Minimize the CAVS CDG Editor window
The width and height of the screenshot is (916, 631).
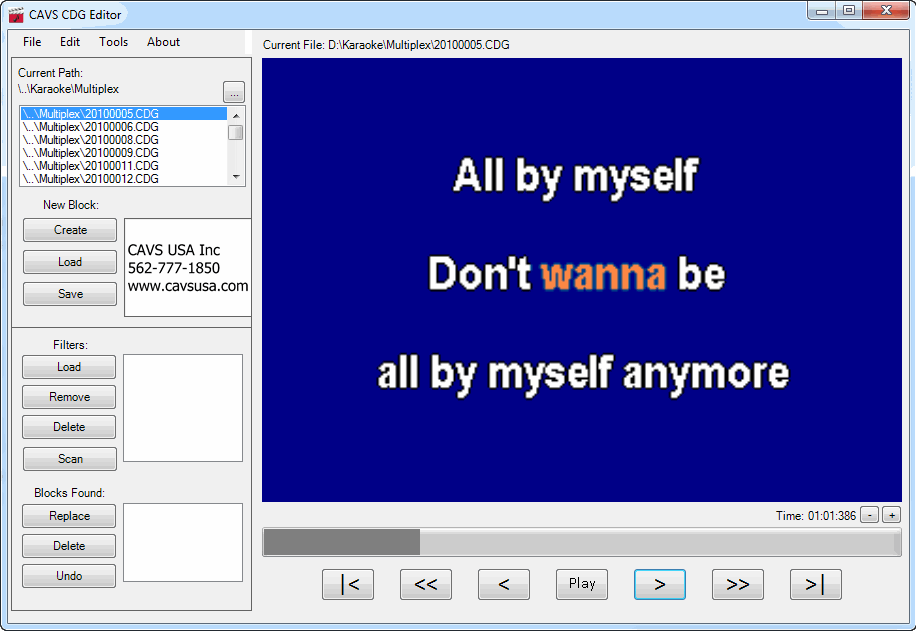821,11
